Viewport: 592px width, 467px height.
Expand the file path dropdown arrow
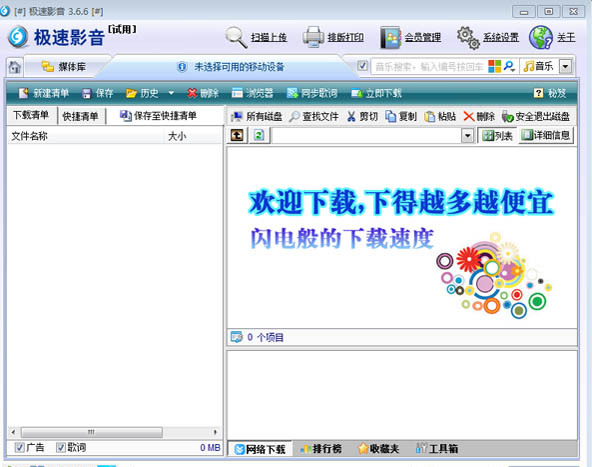(x=467, y=136)
